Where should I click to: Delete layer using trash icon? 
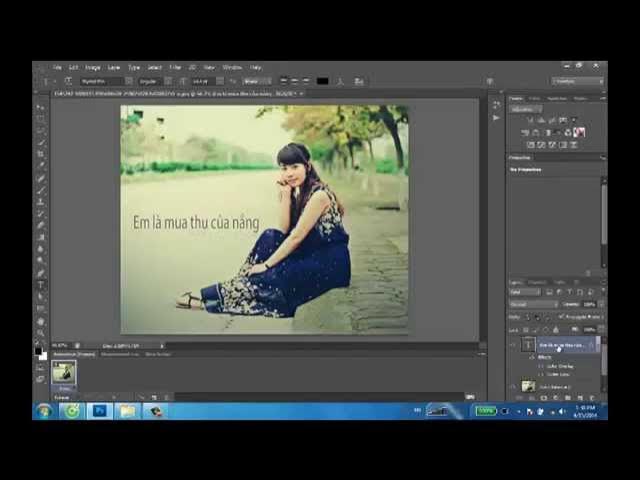(x=592, y=397)
